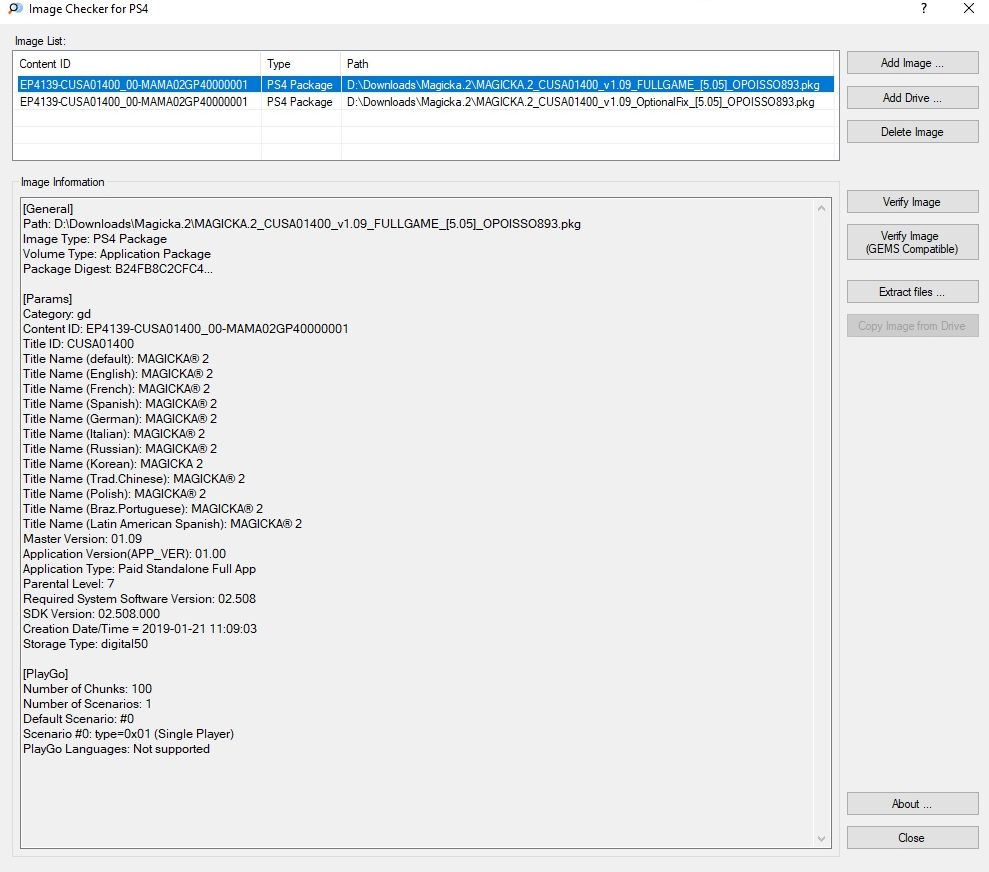
Task: Click 'Volume Type: Application Package' line
Action: (117, 253)
